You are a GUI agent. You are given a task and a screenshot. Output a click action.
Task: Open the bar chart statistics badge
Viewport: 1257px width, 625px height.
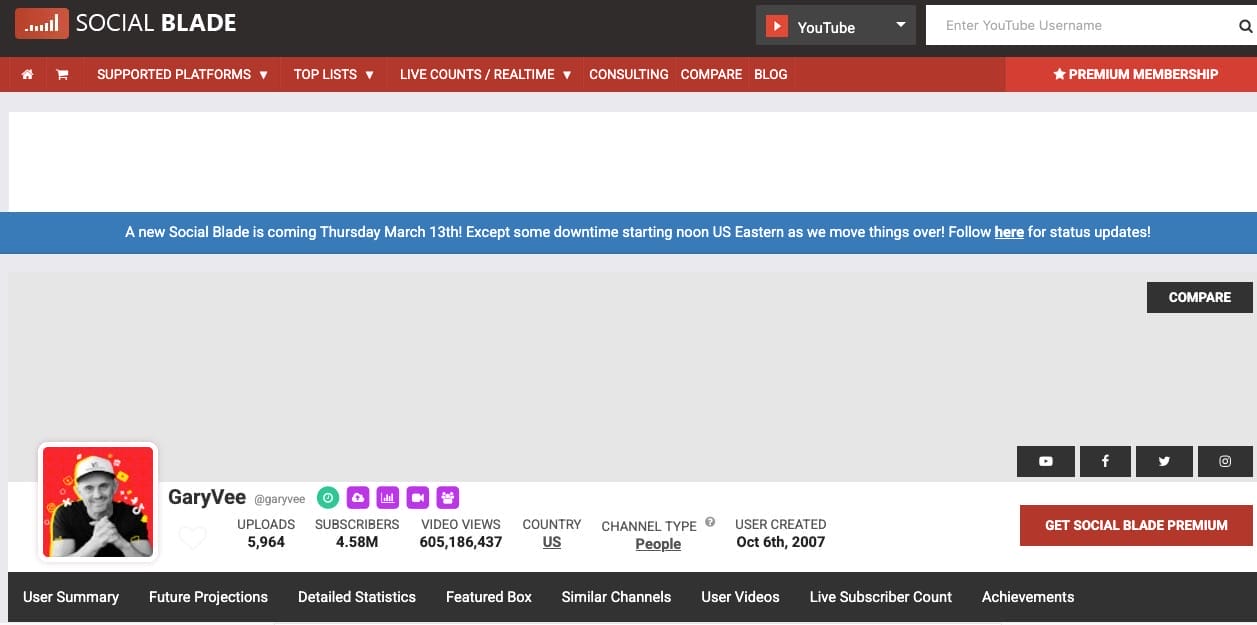click(x=388, y=497)
